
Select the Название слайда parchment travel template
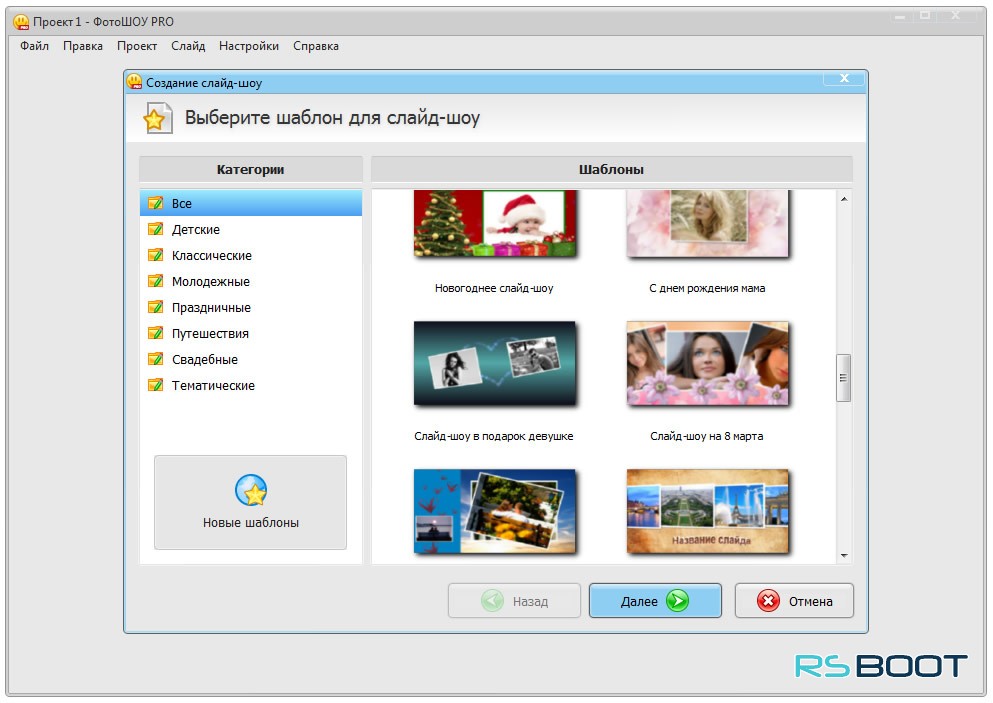(707, 511)
